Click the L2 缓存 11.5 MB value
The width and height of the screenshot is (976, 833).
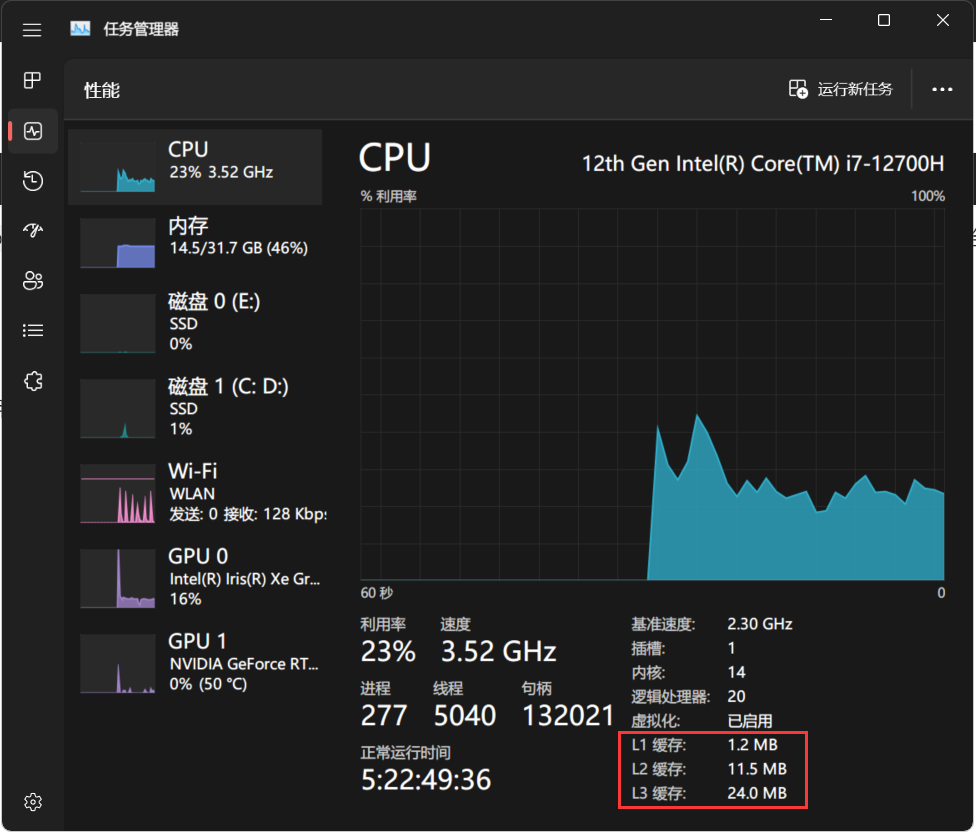[x=757, y=769]
